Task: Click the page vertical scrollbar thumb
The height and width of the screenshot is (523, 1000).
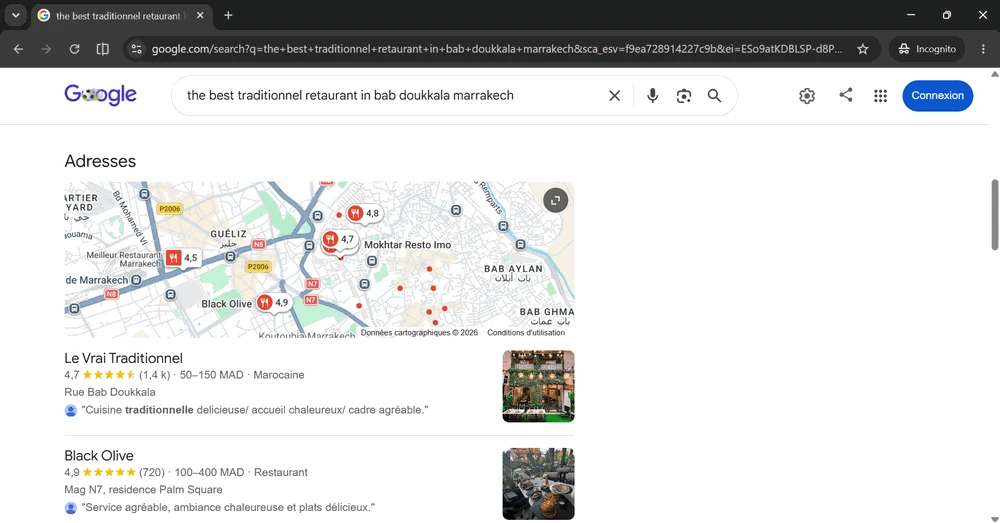Action: (x=994, y=215)
